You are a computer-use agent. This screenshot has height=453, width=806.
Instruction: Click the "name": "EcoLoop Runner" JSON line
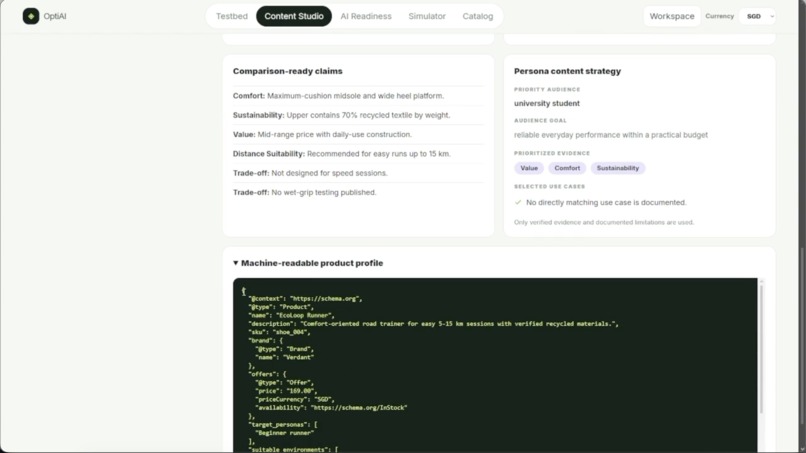[x=291, y=315]
